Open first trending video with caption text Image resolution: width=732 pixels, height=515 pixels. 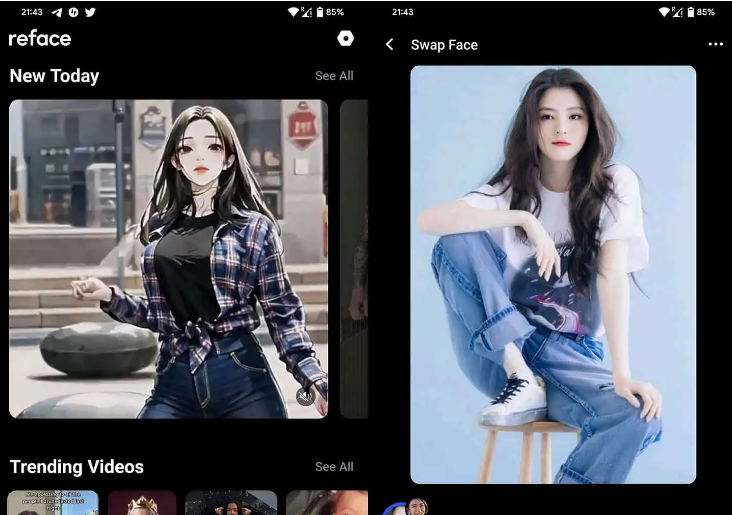(53, 502)
